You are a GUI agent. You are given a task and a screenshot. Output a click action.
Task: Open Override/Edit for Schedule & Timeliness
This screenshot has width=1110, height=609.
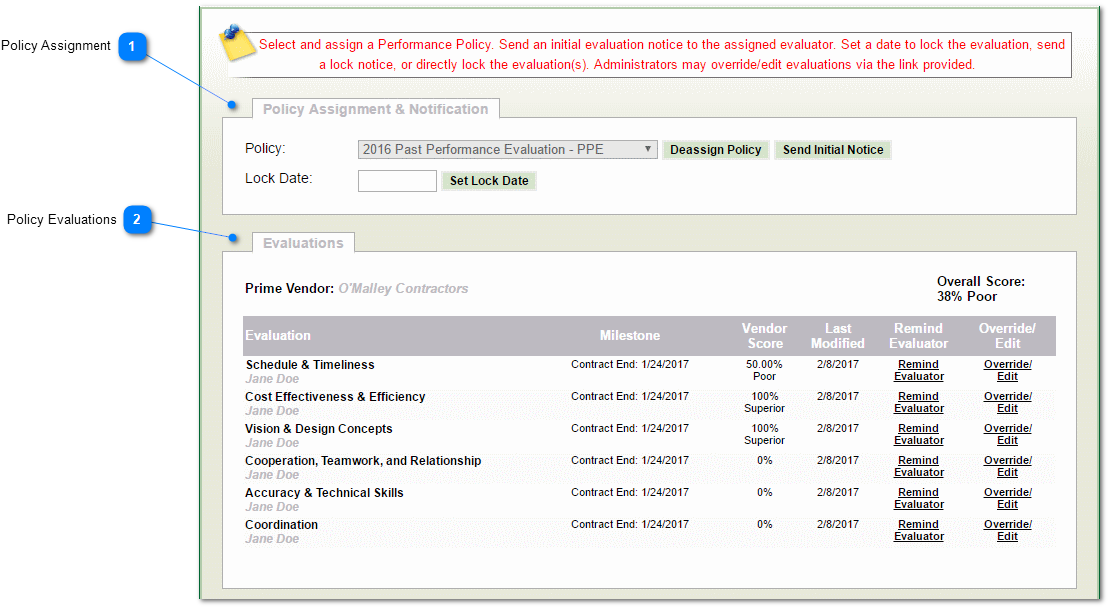[x=1007, y=371]
